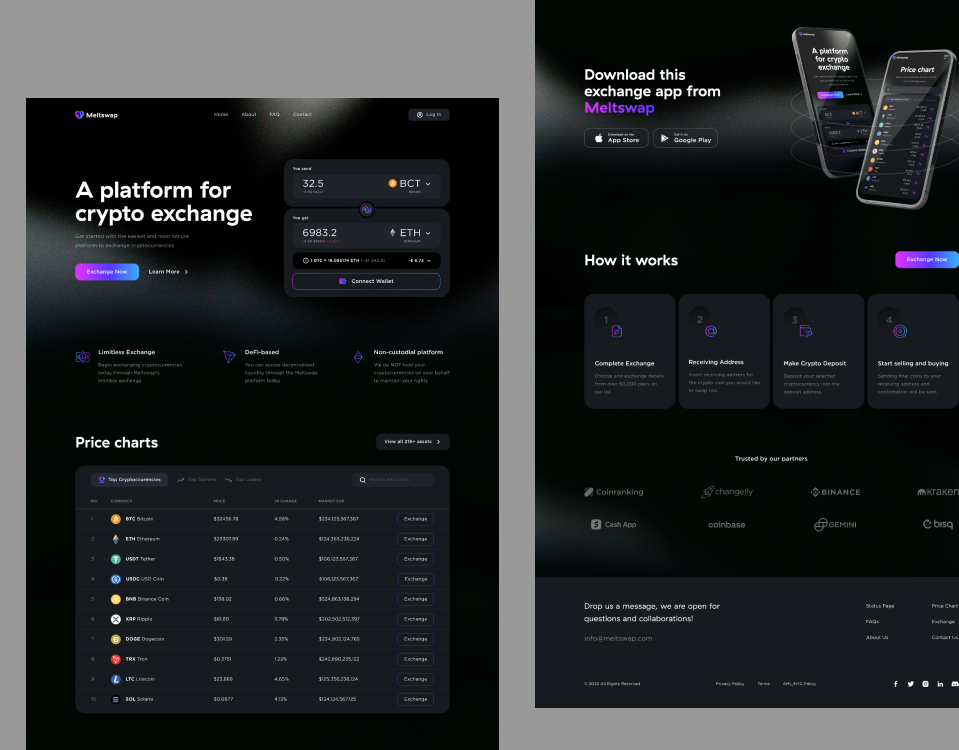This screenshot has width=959, height=750.
Task: Click the Ripple XRP icon
Action: pos(116,619)
